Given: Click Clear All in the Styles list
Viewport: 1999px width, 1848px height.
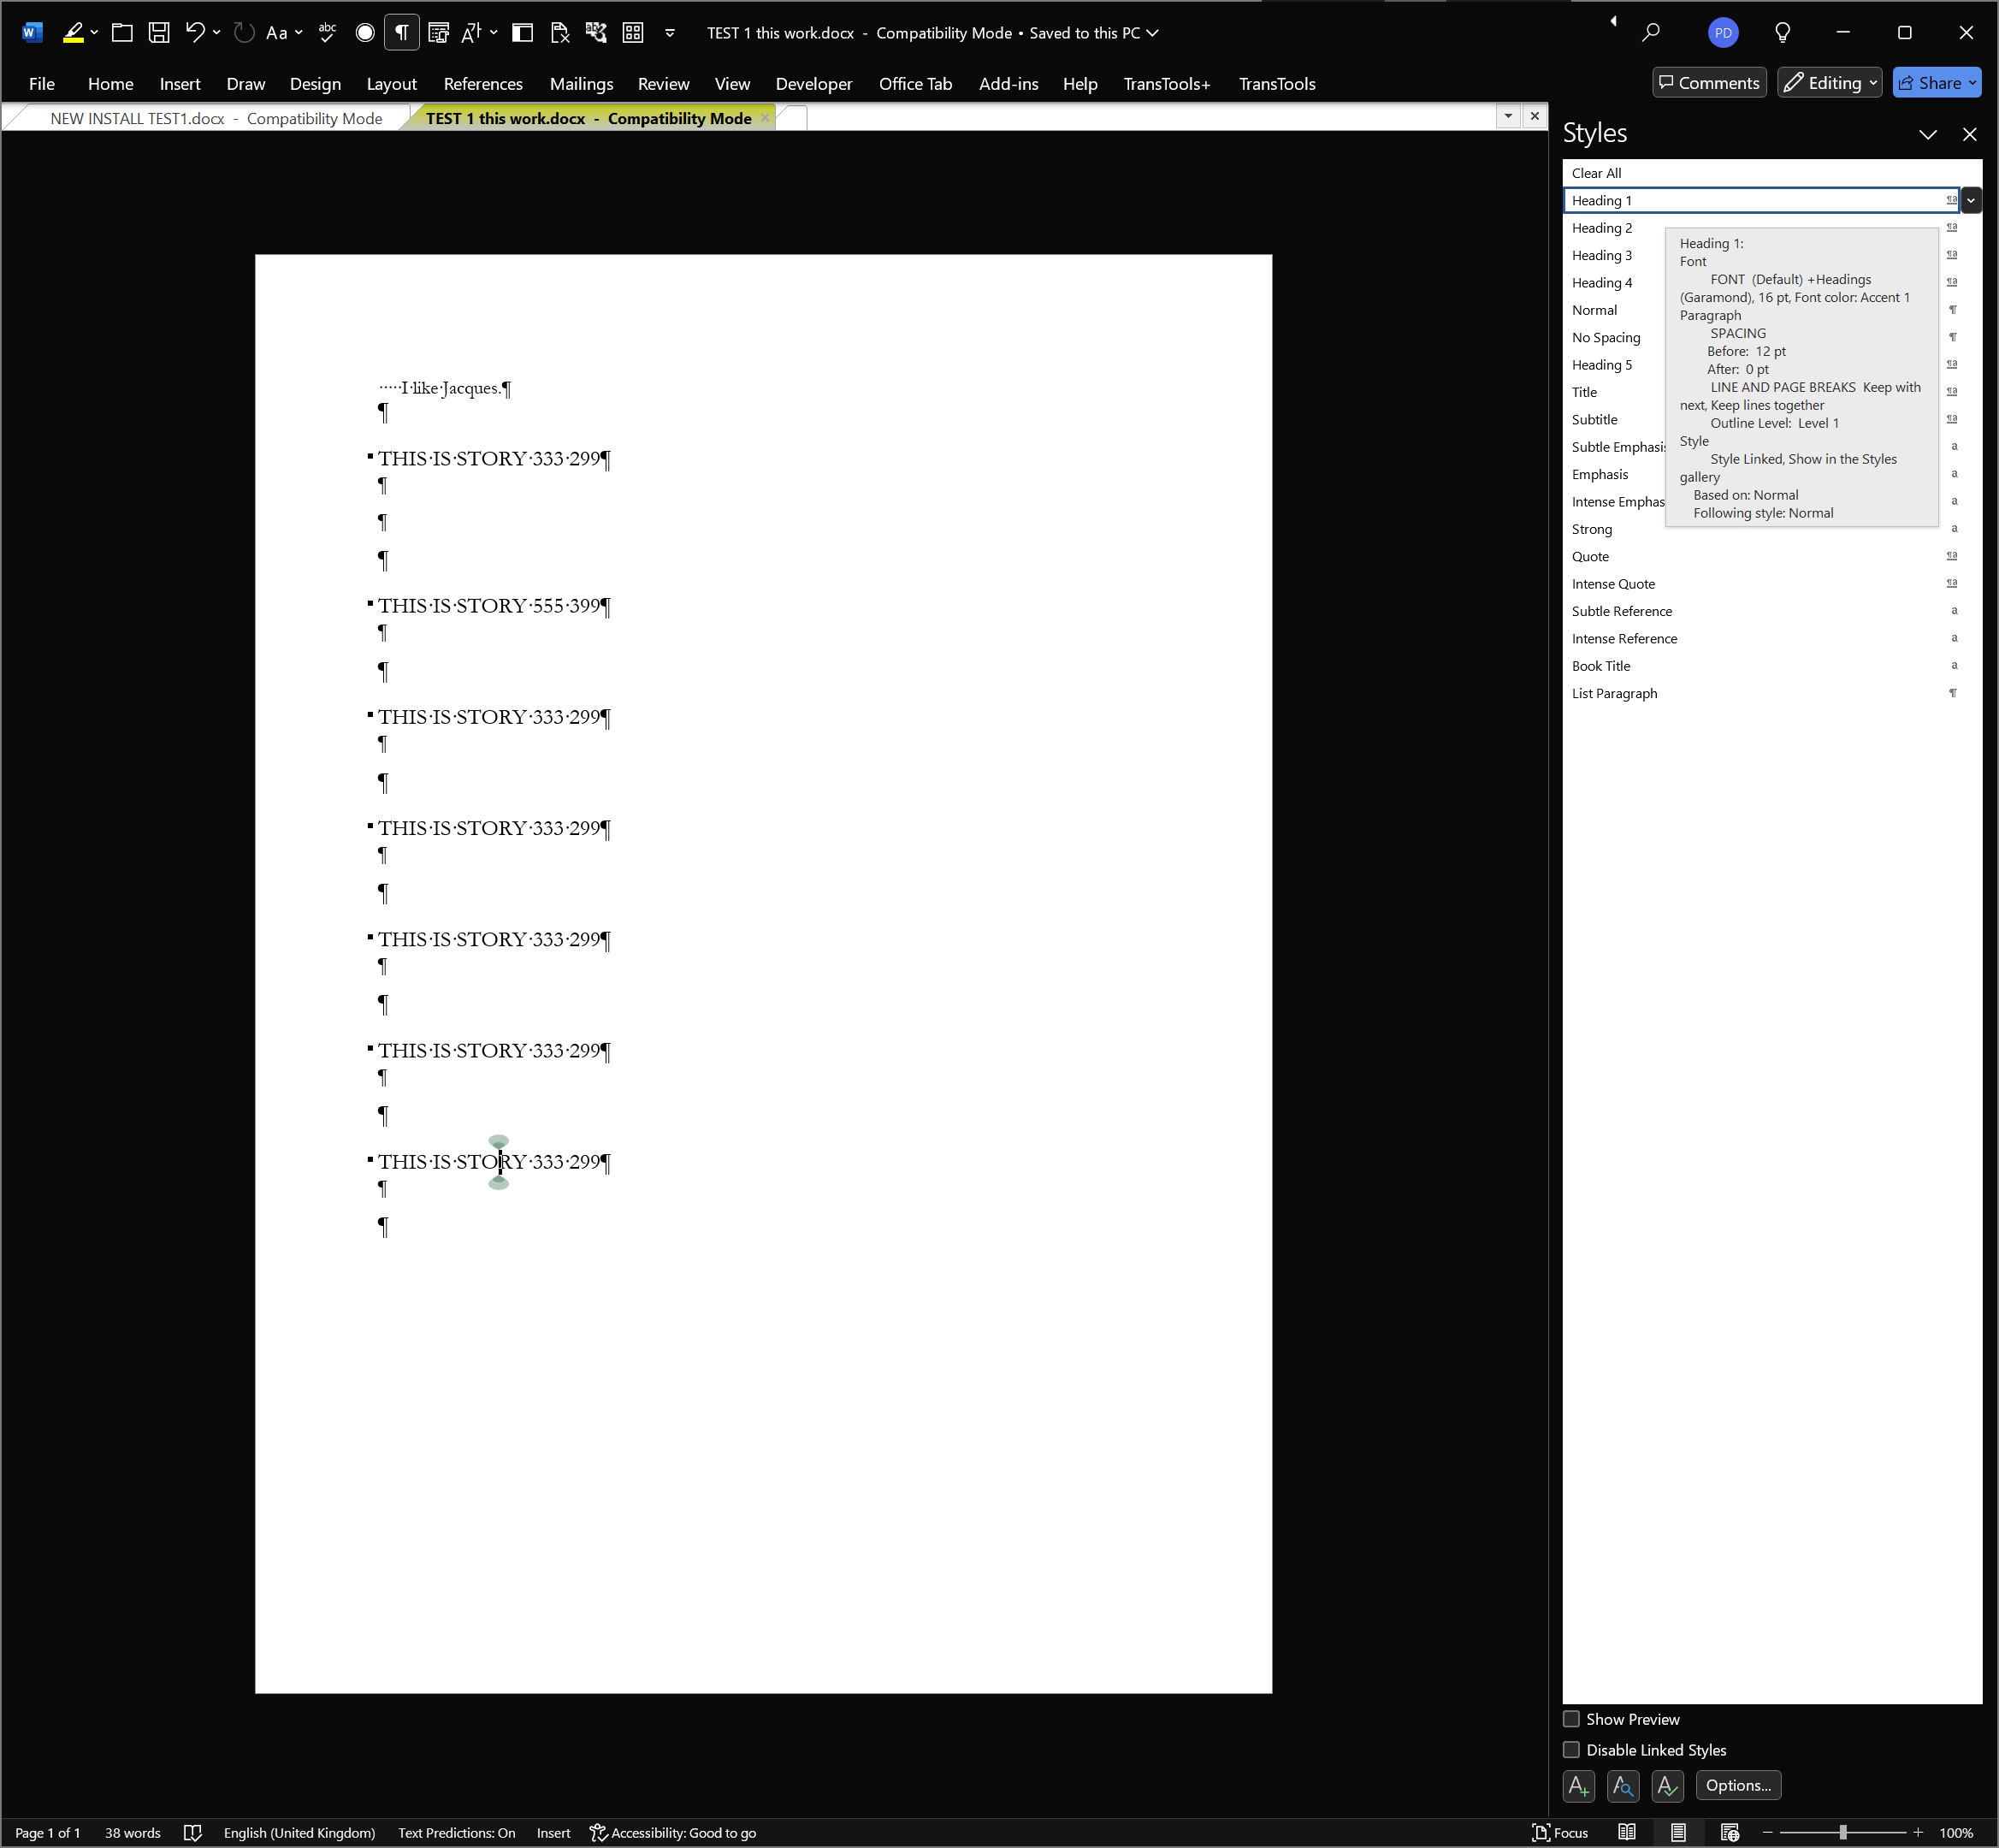Looking at the screenshot, I should (1596, 173).
